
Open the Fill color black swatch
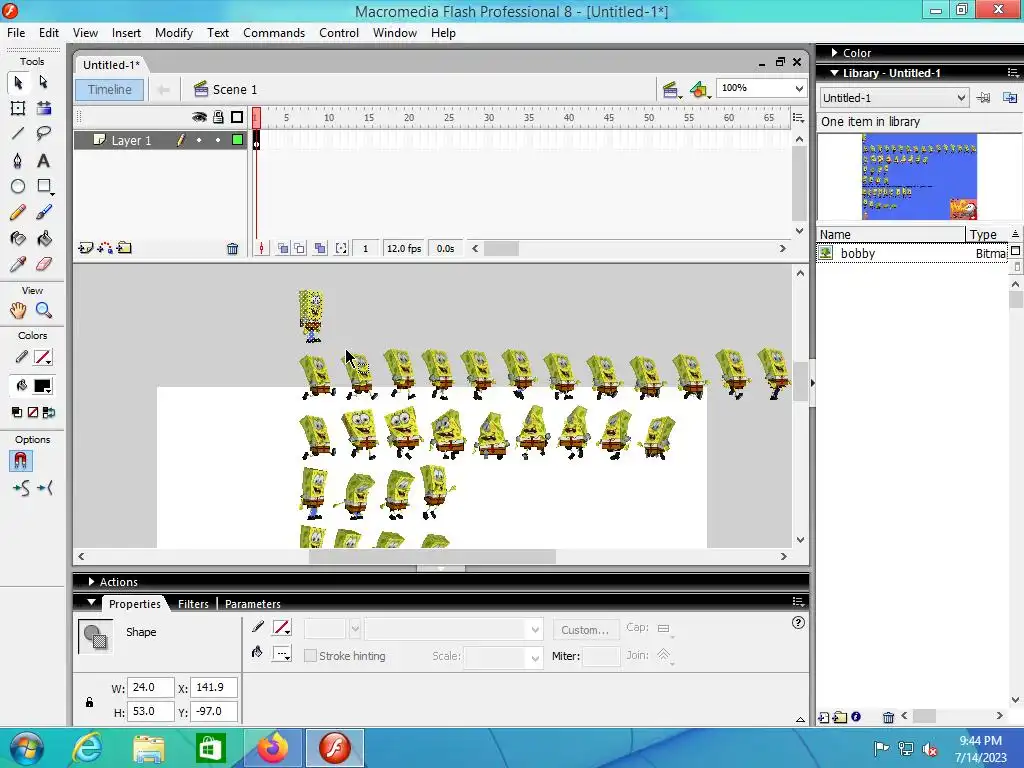click(x=42, y=387)
